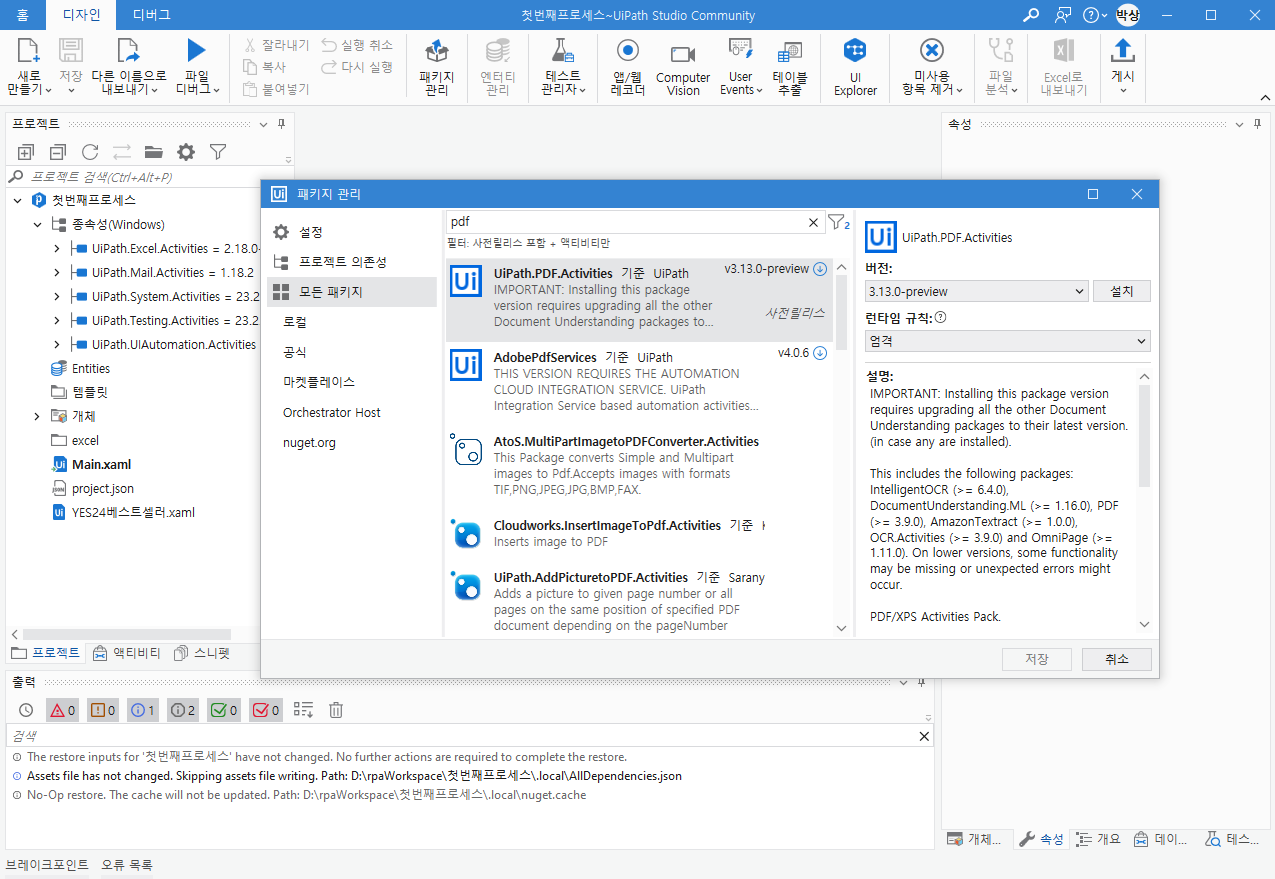Select AdobePdfServices package
1275x879 pixels.
click(639, 382)
